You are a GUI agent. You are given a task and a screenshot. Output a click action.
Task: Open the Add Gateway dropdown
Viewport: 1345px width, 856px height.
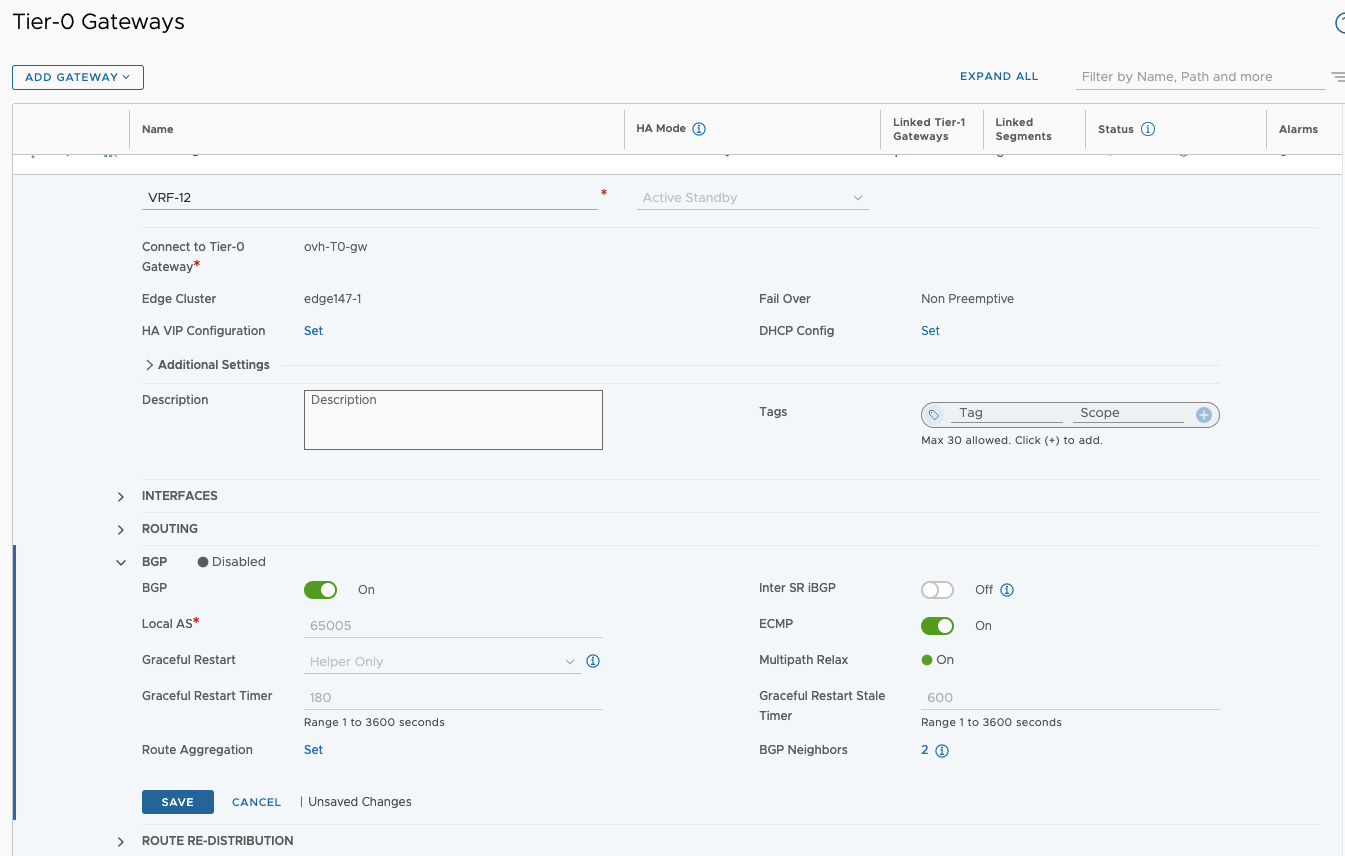pos(78,77)
